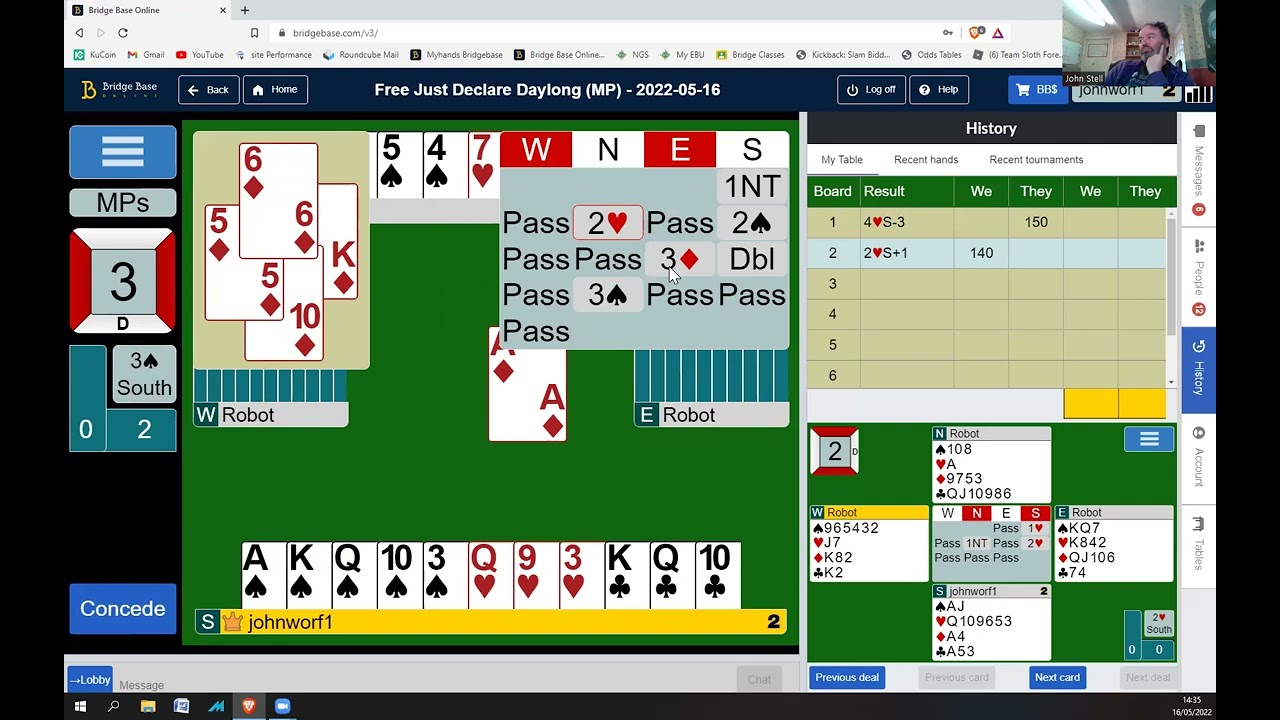
Task: Play the King of clubs
Action: [x=624, y=575]
